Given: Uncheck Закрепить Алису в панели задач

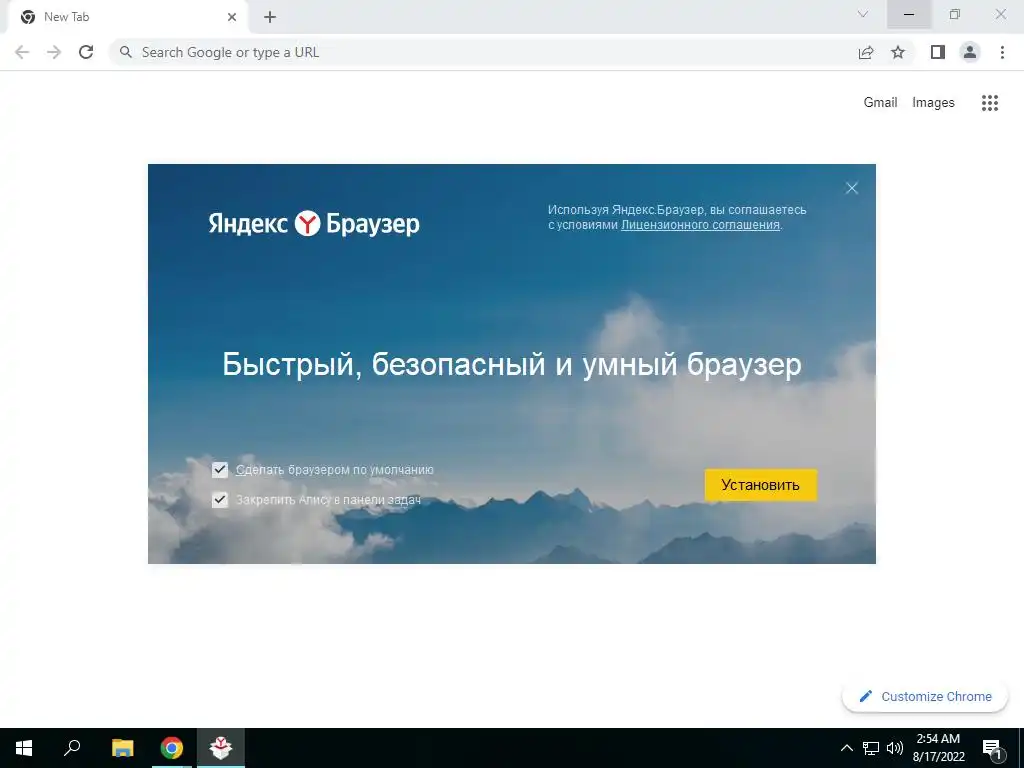Looking at the screenshot, I should click(220, 500).
